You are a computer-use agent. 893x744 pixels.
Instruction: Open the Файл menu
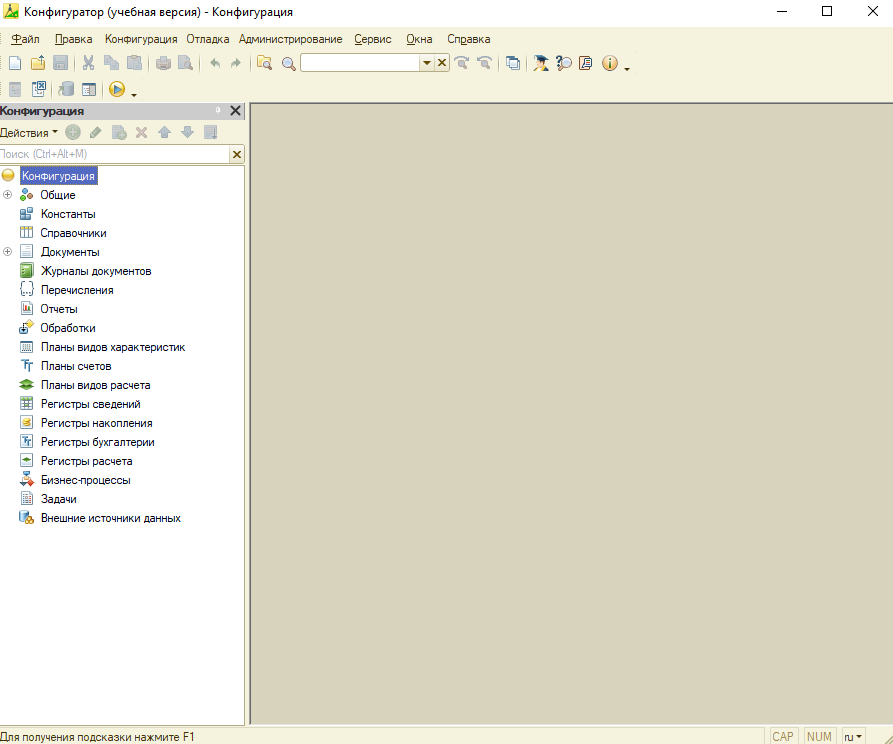[25, 39]
